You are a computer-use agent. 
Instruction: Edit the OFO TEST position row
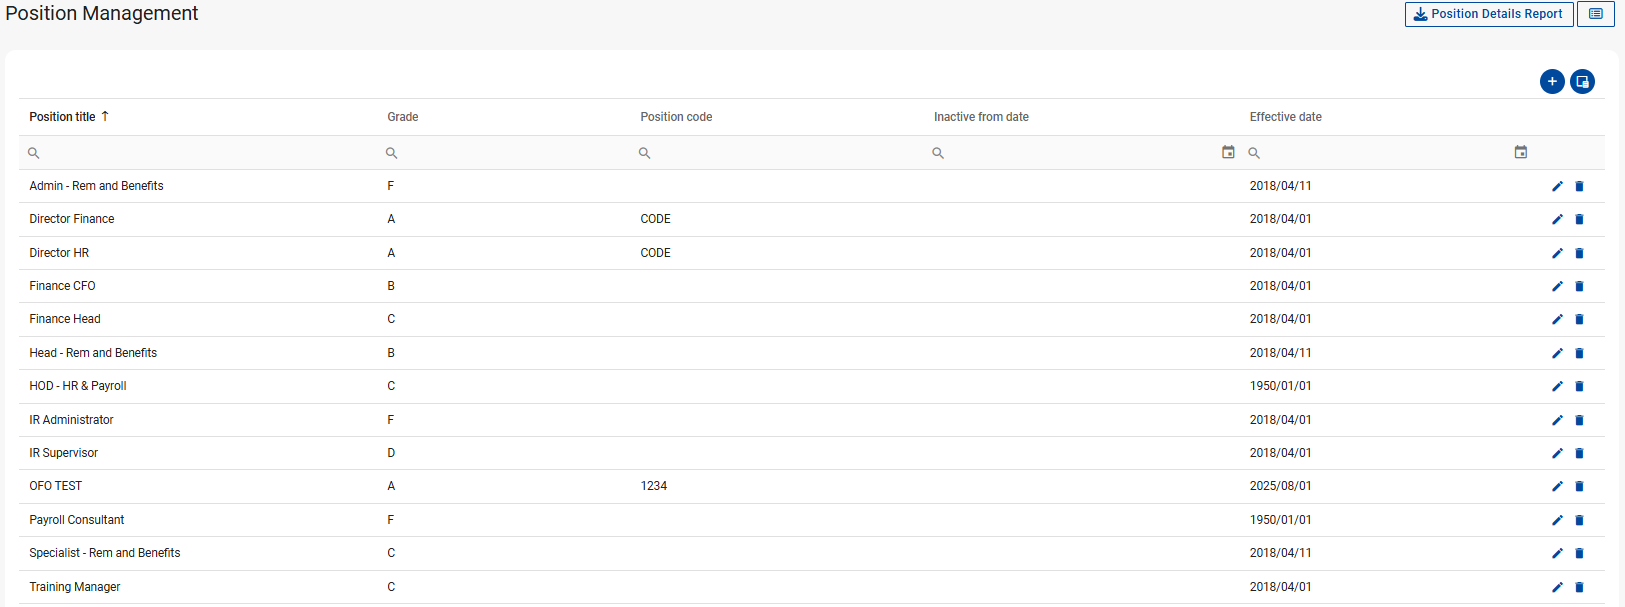tap(1557, 487)
